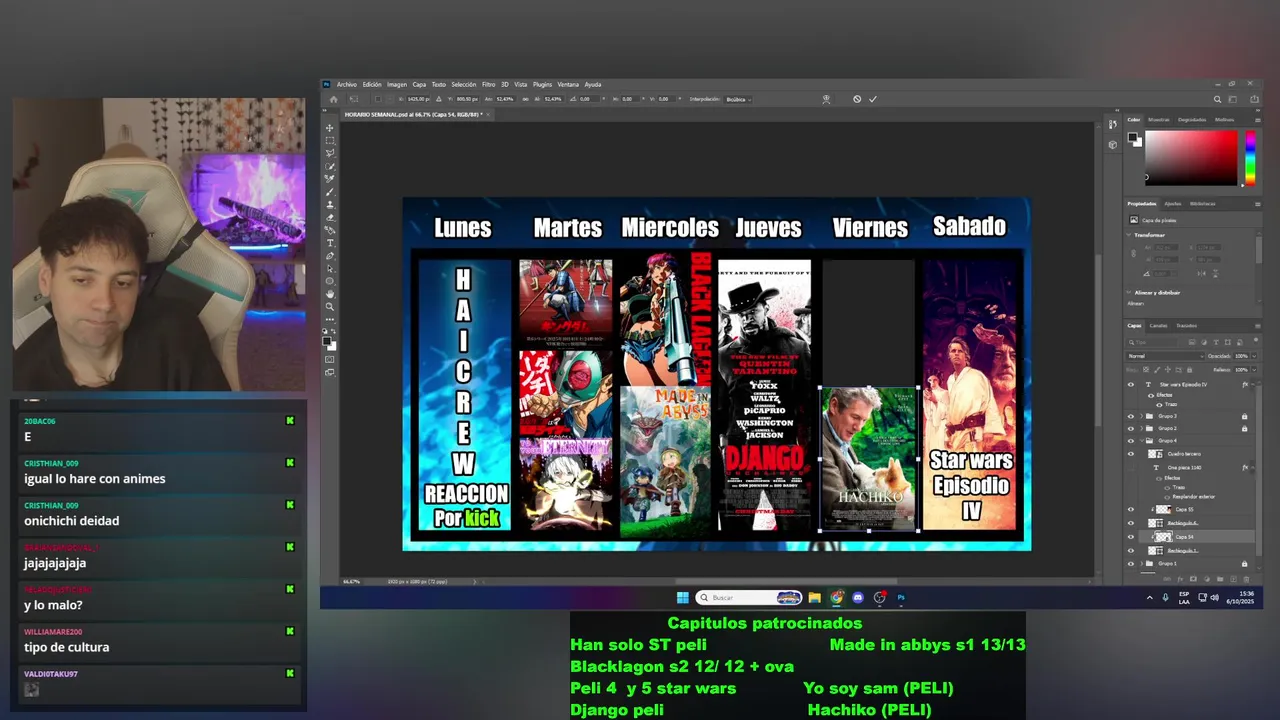The width and height of the screenshot is (1280, 720).
Task: Select the Move tool
Action: [x=330, y=128]
